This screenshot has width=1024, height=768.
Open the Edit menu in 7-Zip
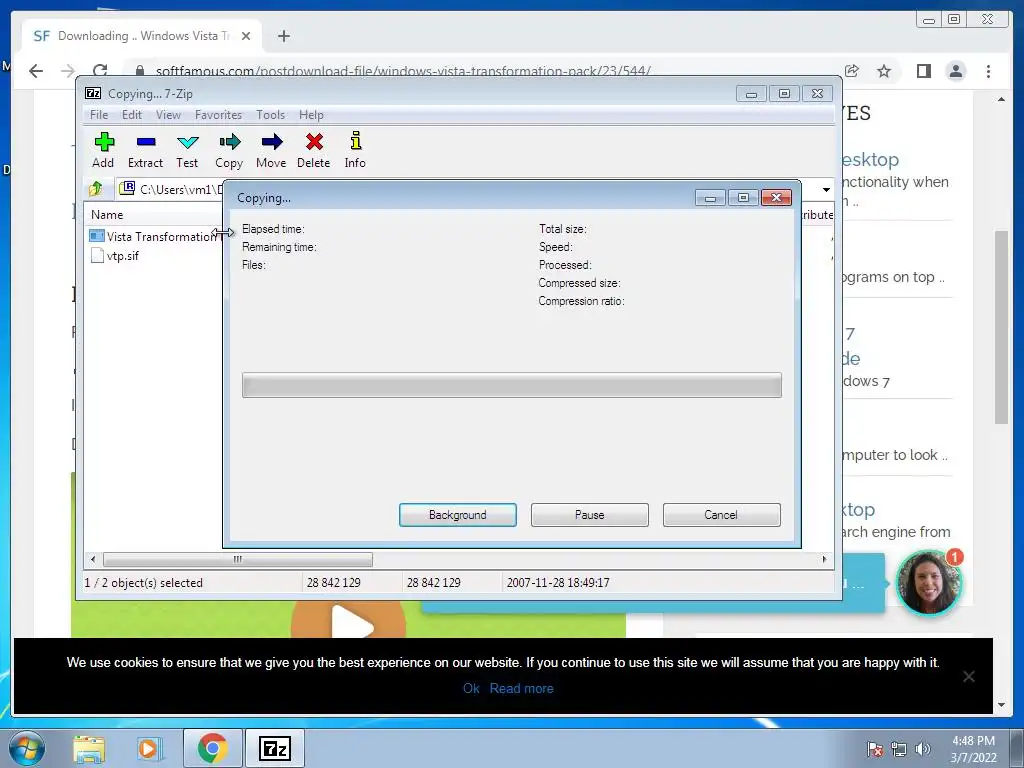131,115
